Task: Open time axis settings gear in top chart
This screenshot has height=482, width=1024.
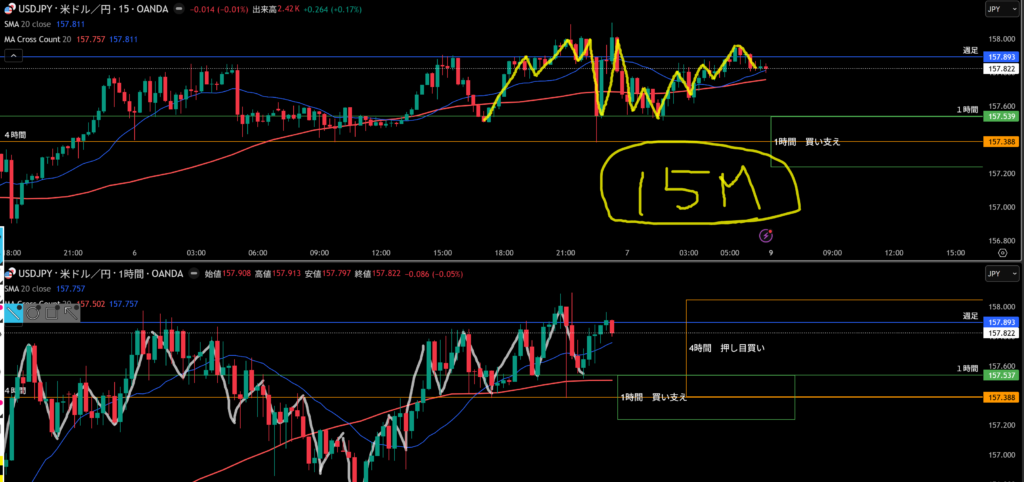Action: click(1001, 253)
